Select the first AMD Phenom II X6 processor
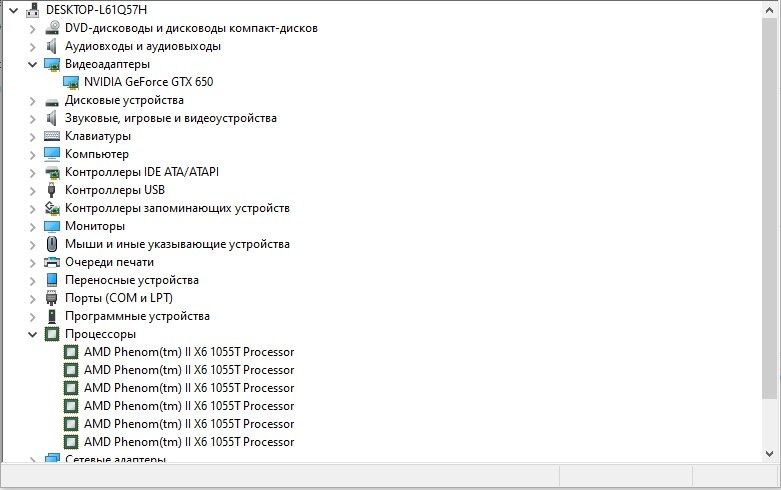781x490 pixels. pos(188,352)
